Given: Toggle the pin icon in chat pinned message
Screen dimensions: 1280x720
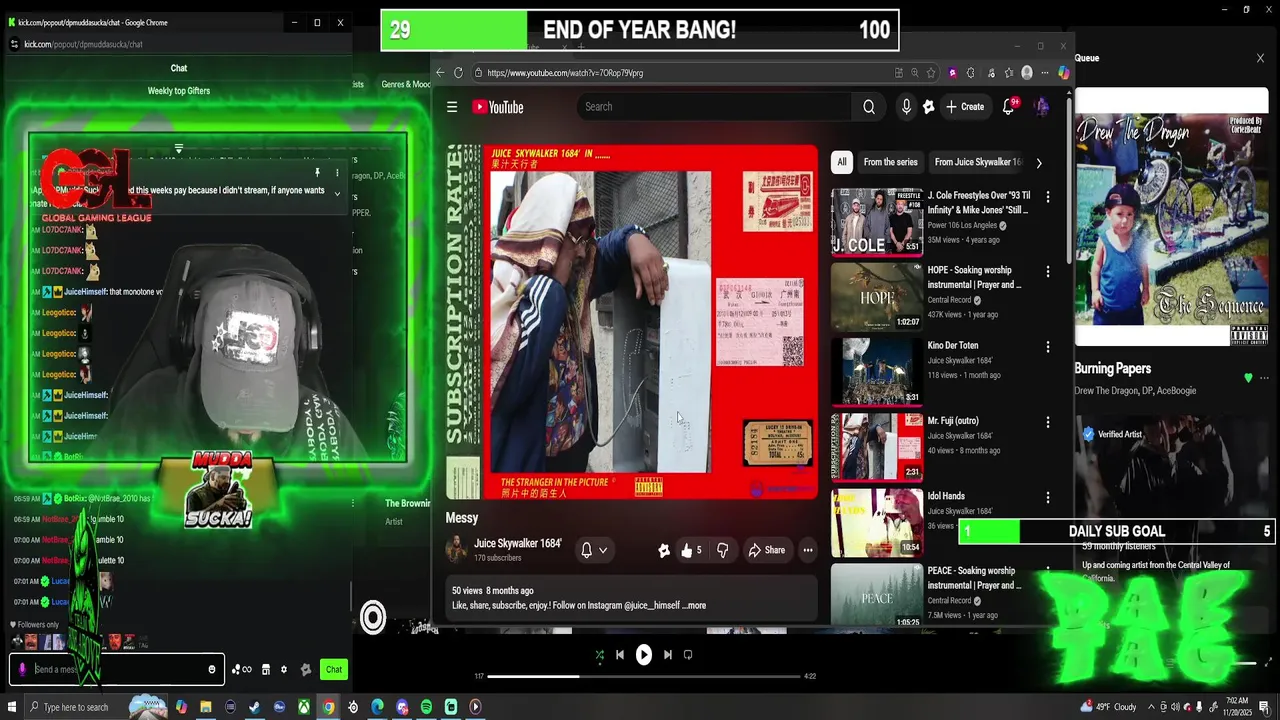Looking at the screenshot, I should pos(317,173).
